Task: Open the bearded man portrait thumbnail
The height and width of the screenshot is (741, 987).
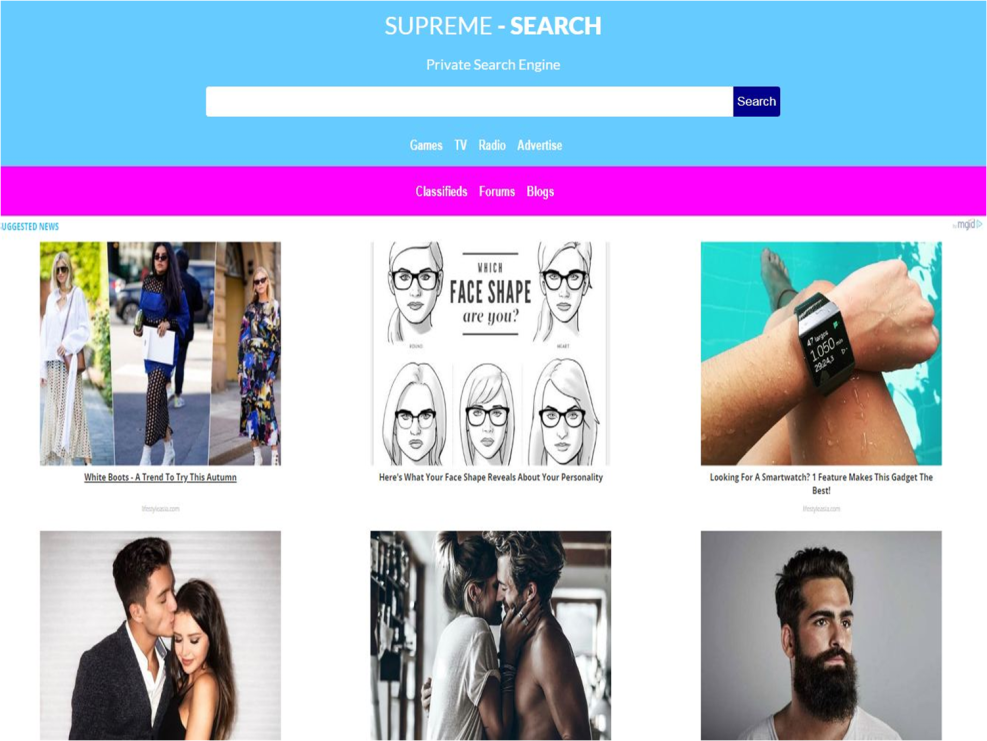Action: click(x=821, y=635)
